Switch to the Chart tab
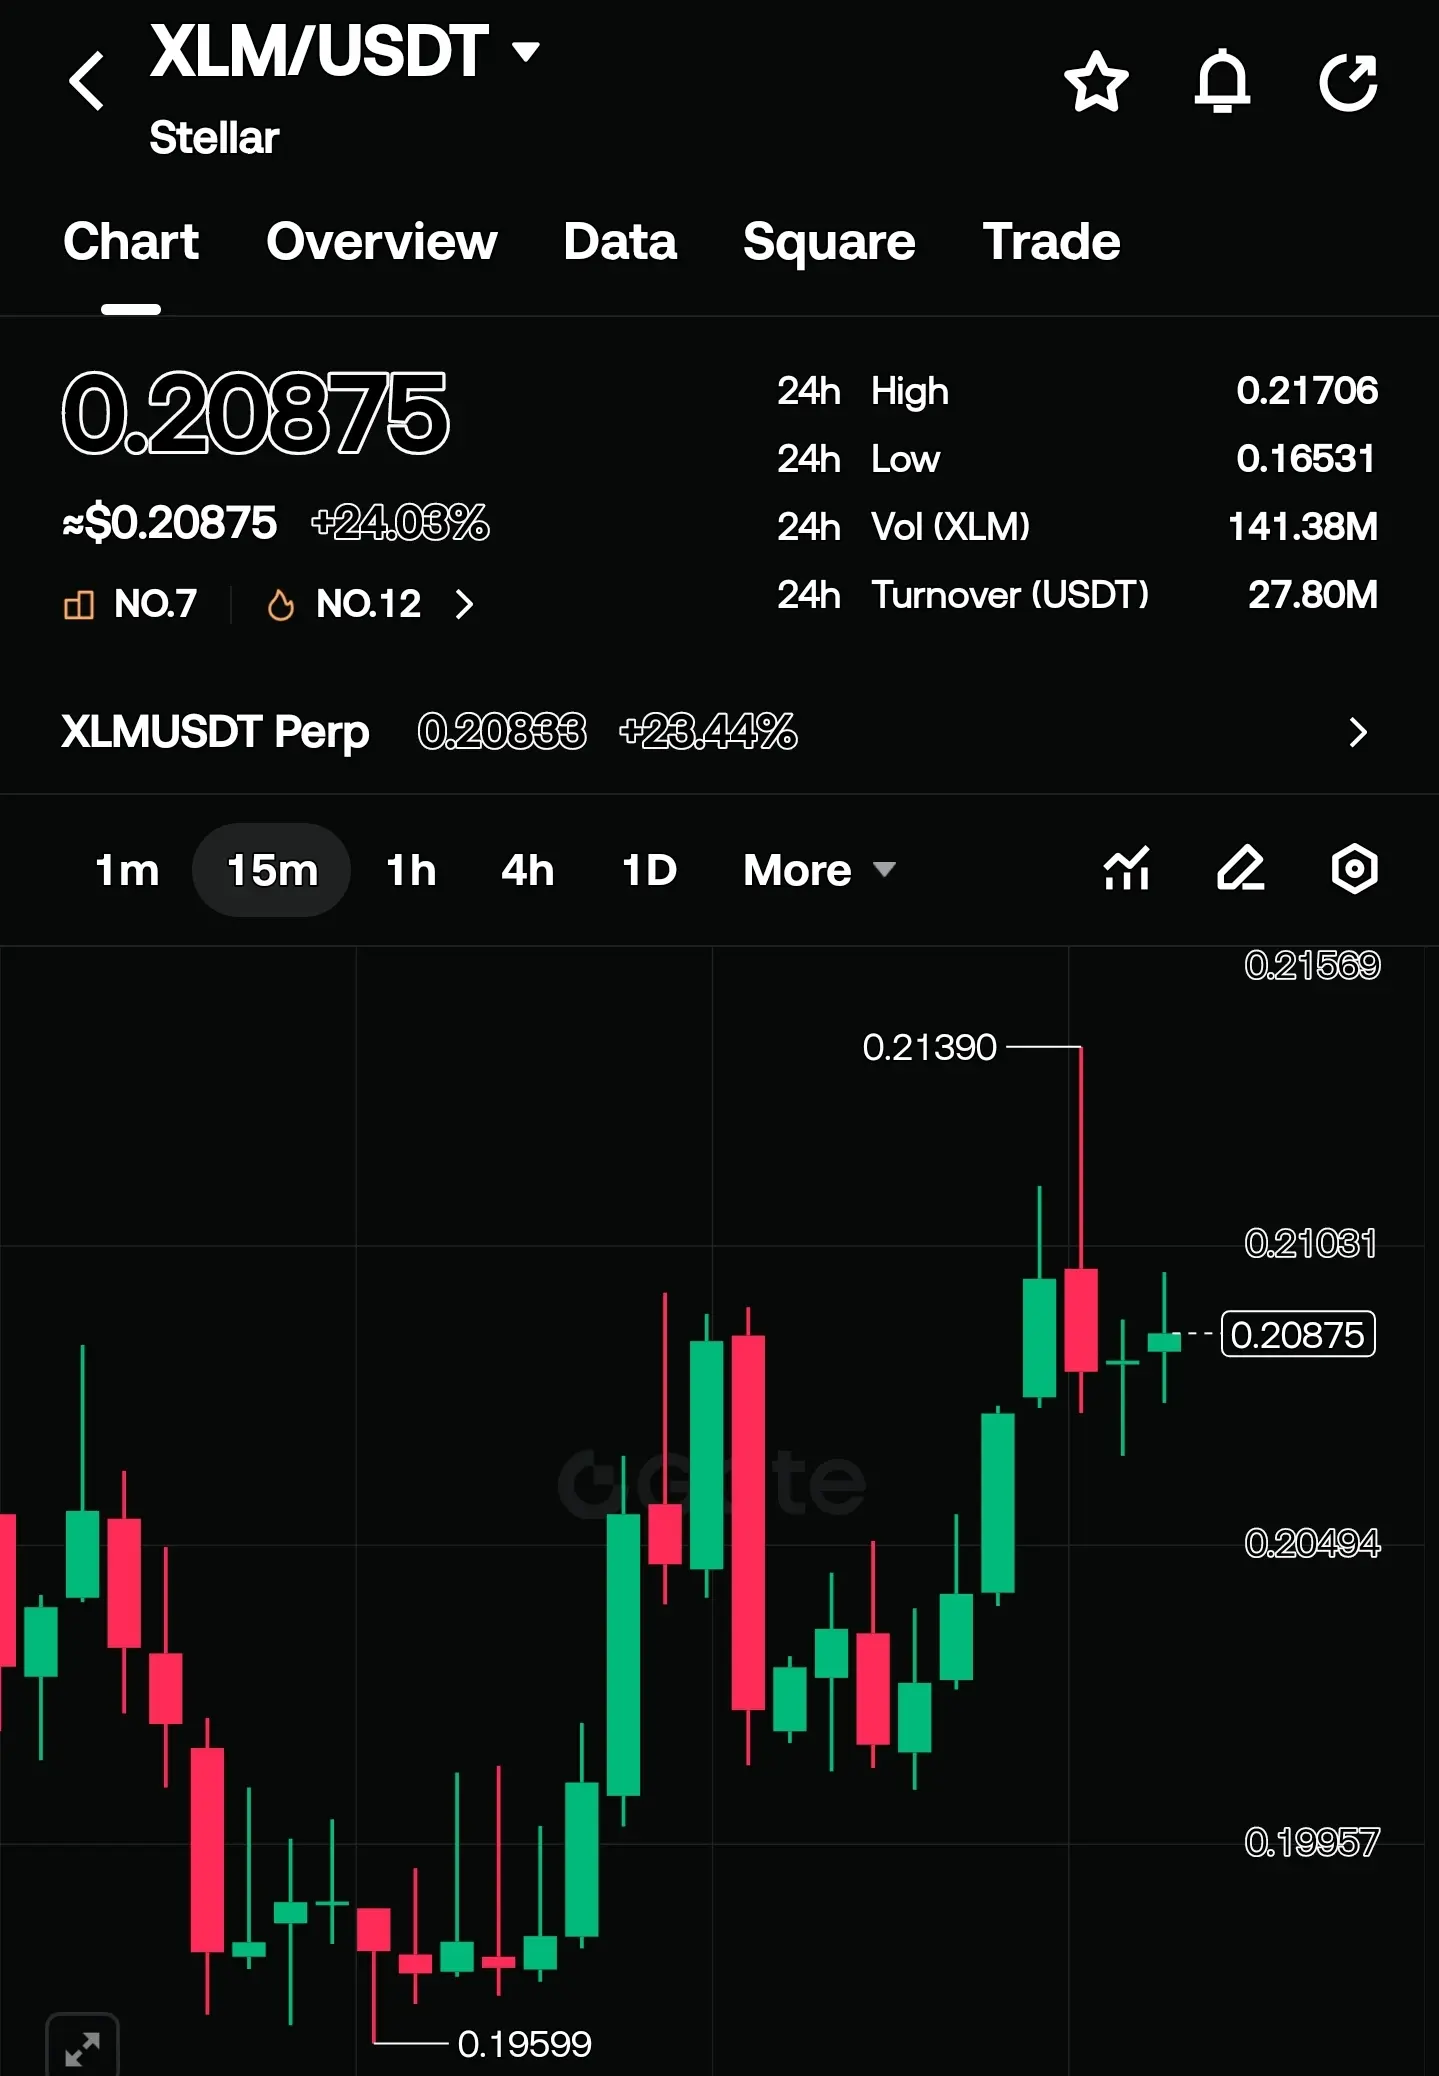Image resolution: width=1439 pixels, height=2076 pixels. point(131,242)
